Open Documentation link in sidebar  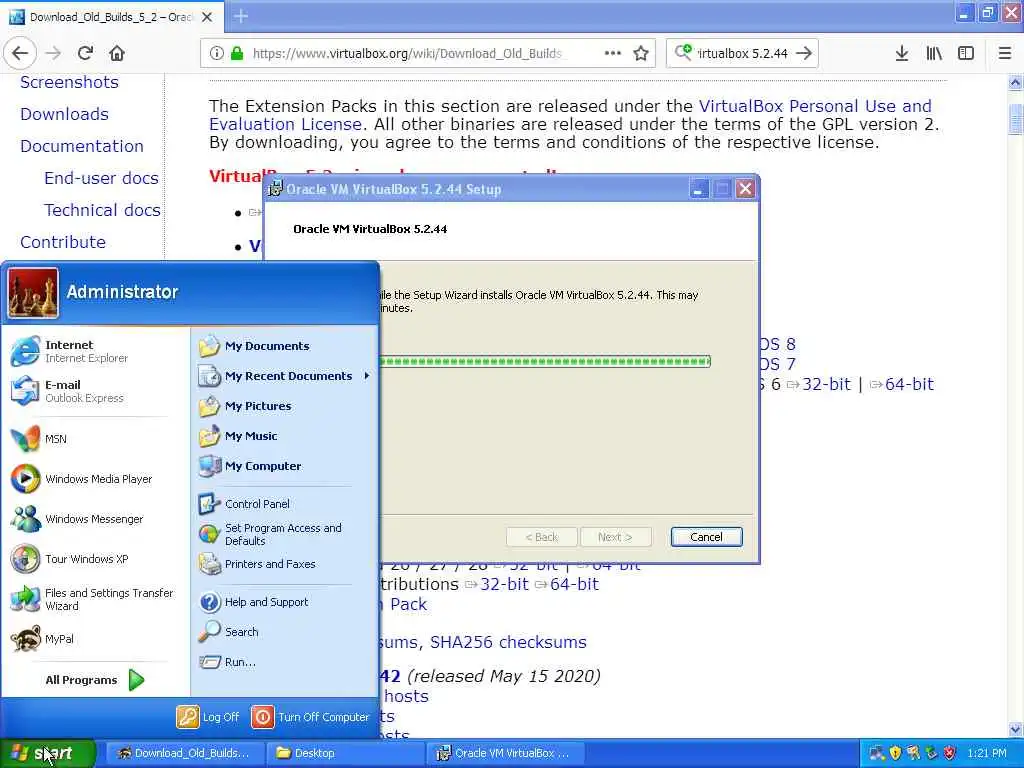pyautogui.click(x=82, y=146)
